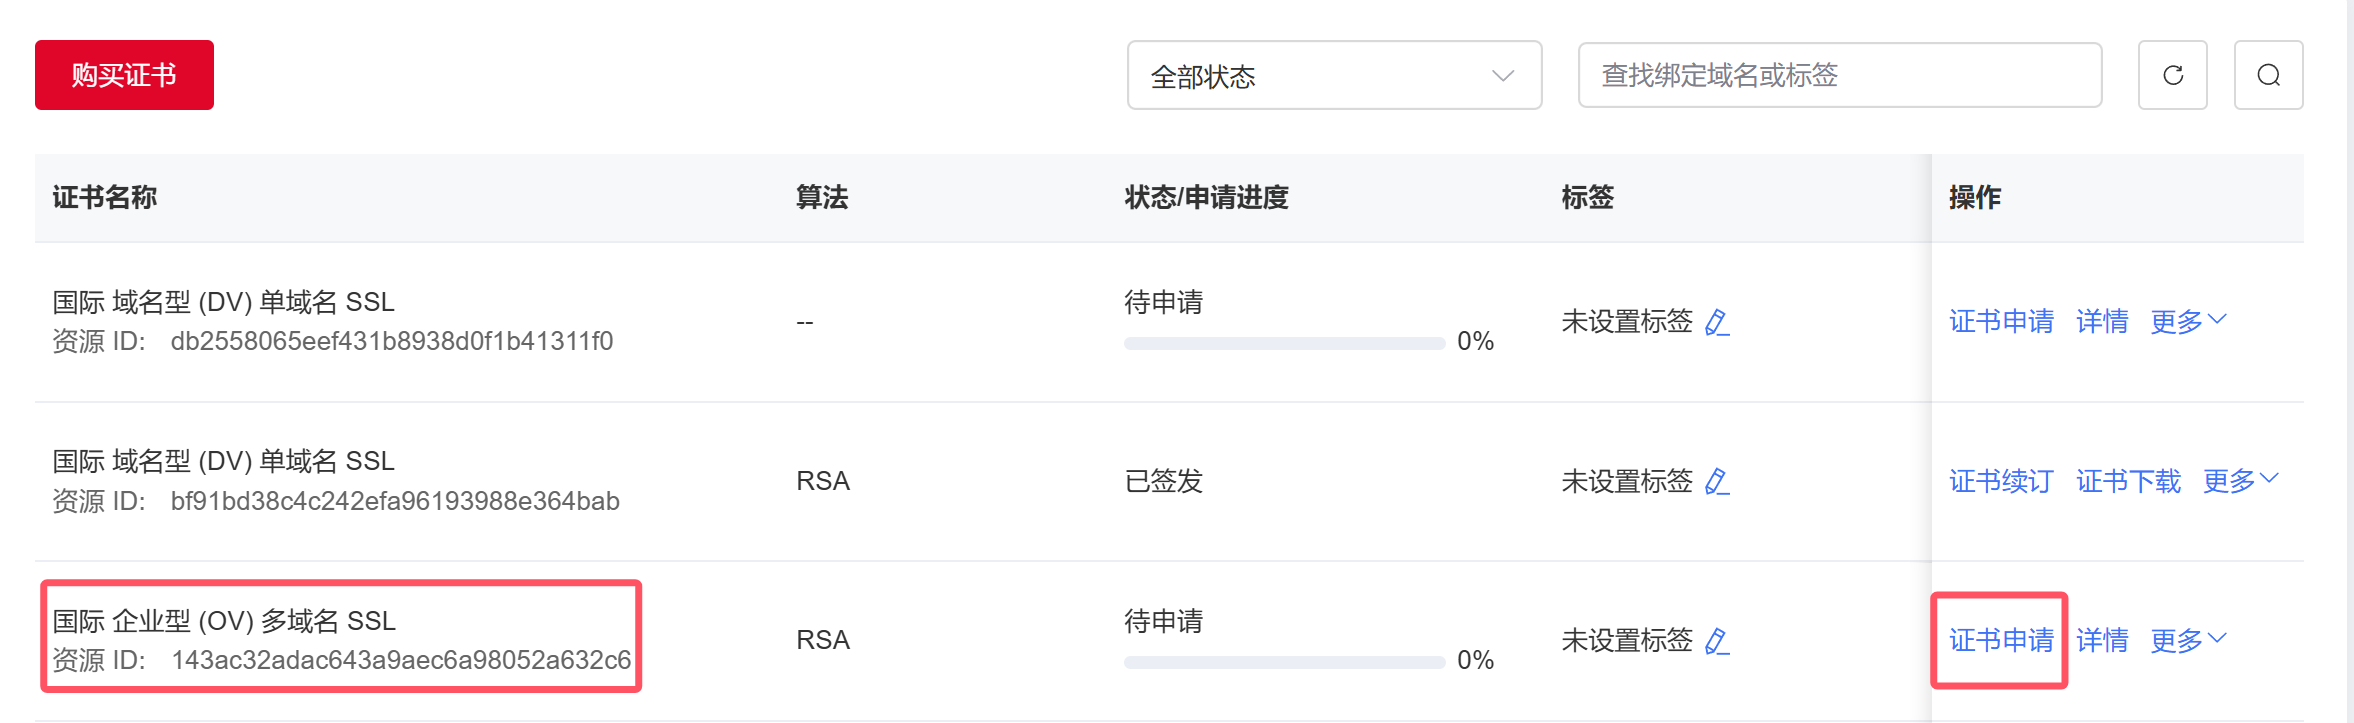The width and height of the screenshot is (2354, 723).
Task: Edit tag pencil icon for OV multi-domain certificate
Action: click(x=1717, y=640)
